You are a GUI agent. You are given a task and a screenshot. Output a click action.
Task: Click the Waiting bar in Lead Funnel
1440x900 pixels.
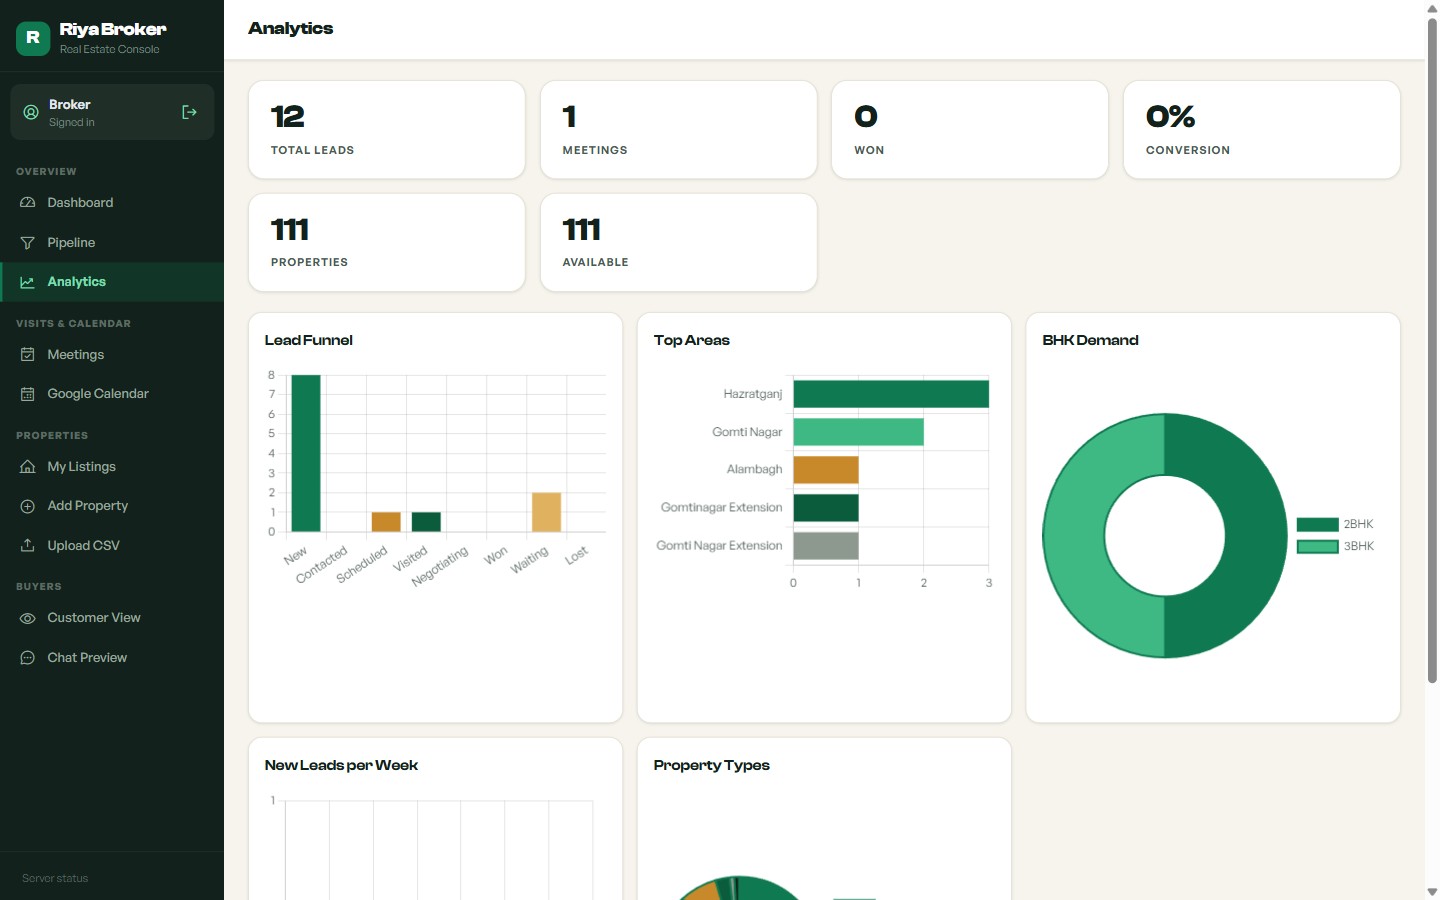coord(546,512)
